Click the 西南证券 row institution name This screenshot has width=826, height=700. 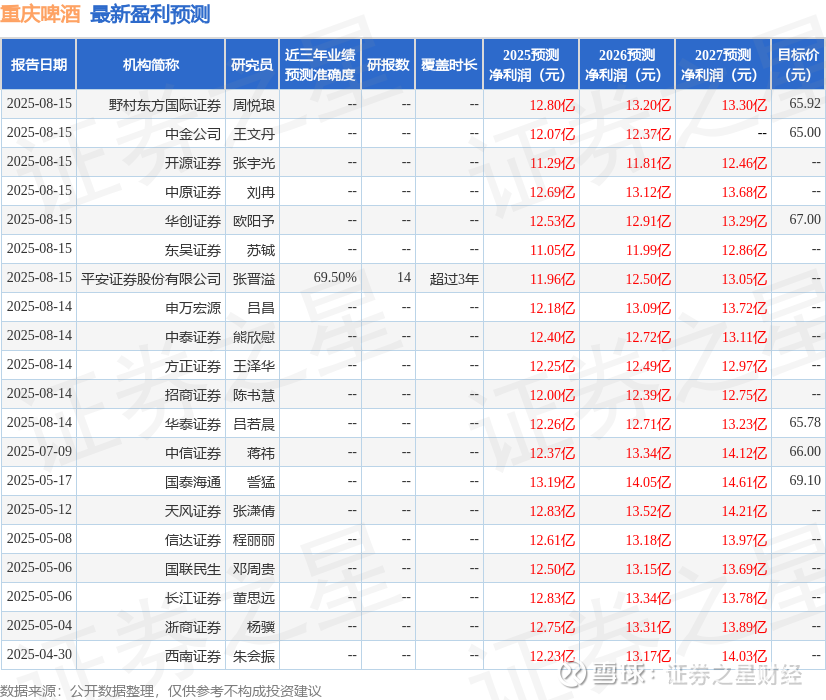[193, 656]
